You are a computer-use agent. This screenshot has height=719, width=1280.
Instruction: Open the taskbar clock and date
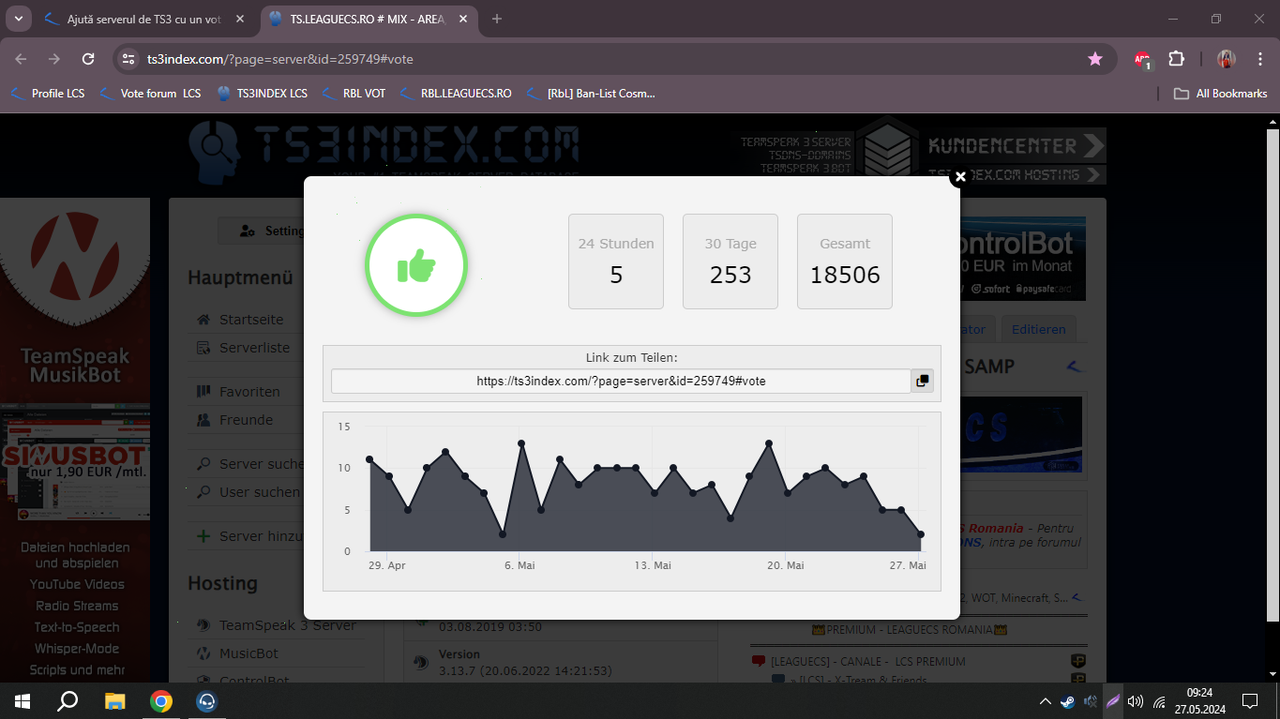tap(1200, 701)
